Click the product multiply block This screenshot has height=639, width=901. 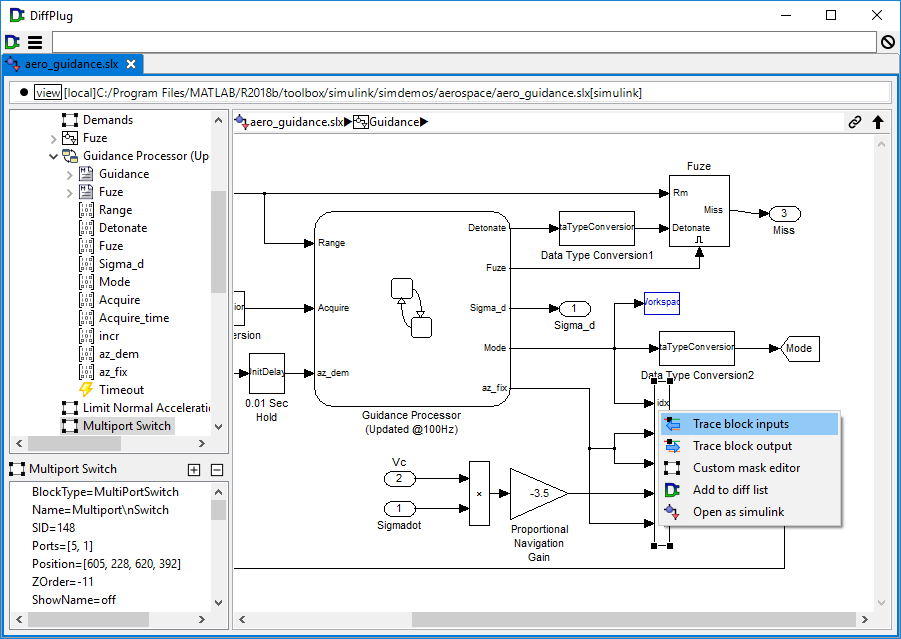click(479, 494)
